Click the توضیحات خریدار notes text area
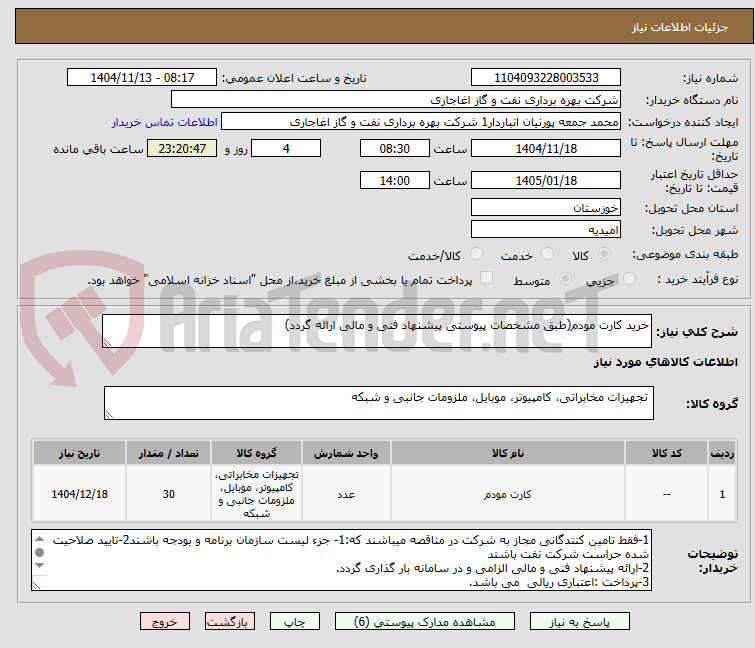Screen dimensions: 755x648 pyautogui.click(x=341, y=560)
